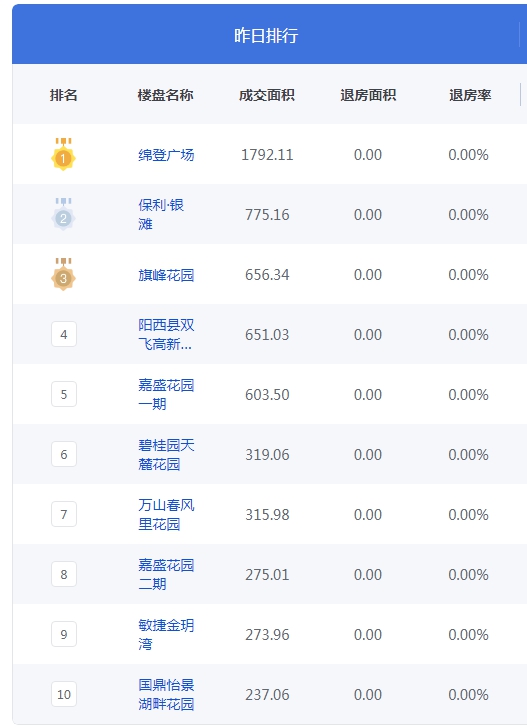Select the 昨日排行 tab header
The image size is (527, 727).
266,35
